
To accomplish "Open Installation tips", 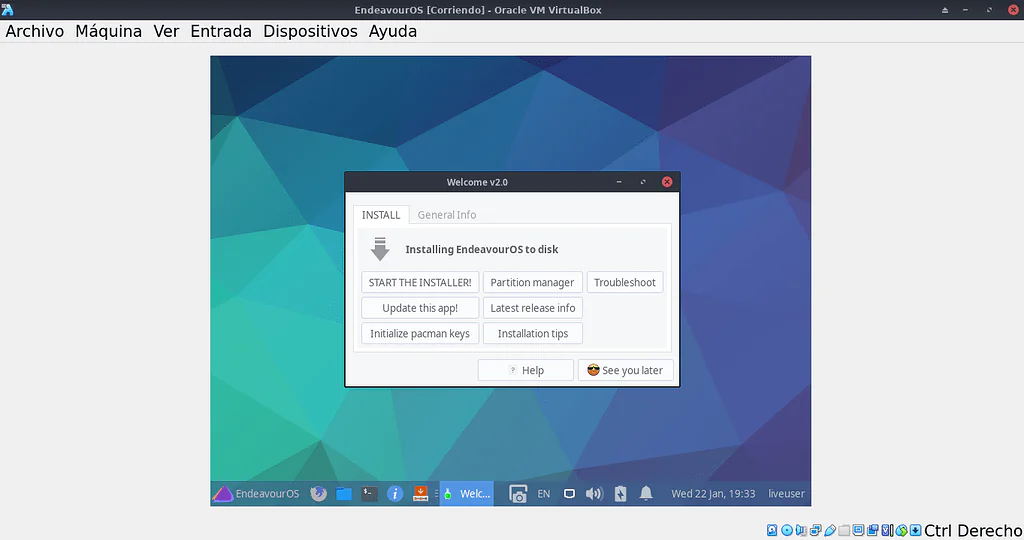I will 532,333.
